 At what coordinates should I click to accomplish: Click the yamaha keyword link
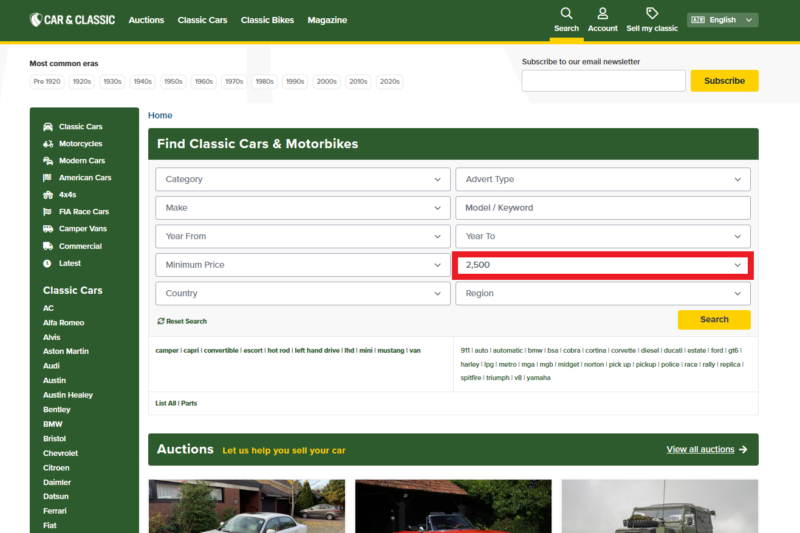[538, 378]
